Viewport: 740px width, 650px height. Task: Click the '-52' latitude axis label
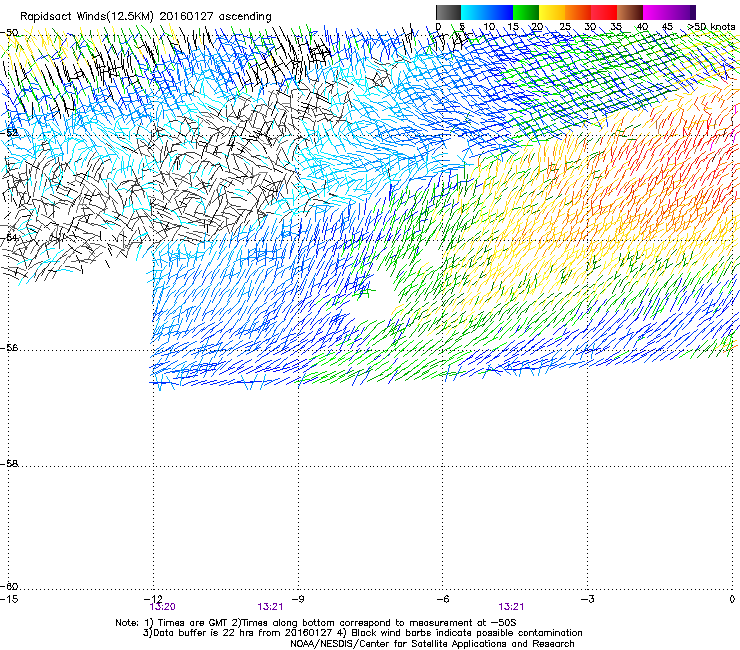[10, 133]
